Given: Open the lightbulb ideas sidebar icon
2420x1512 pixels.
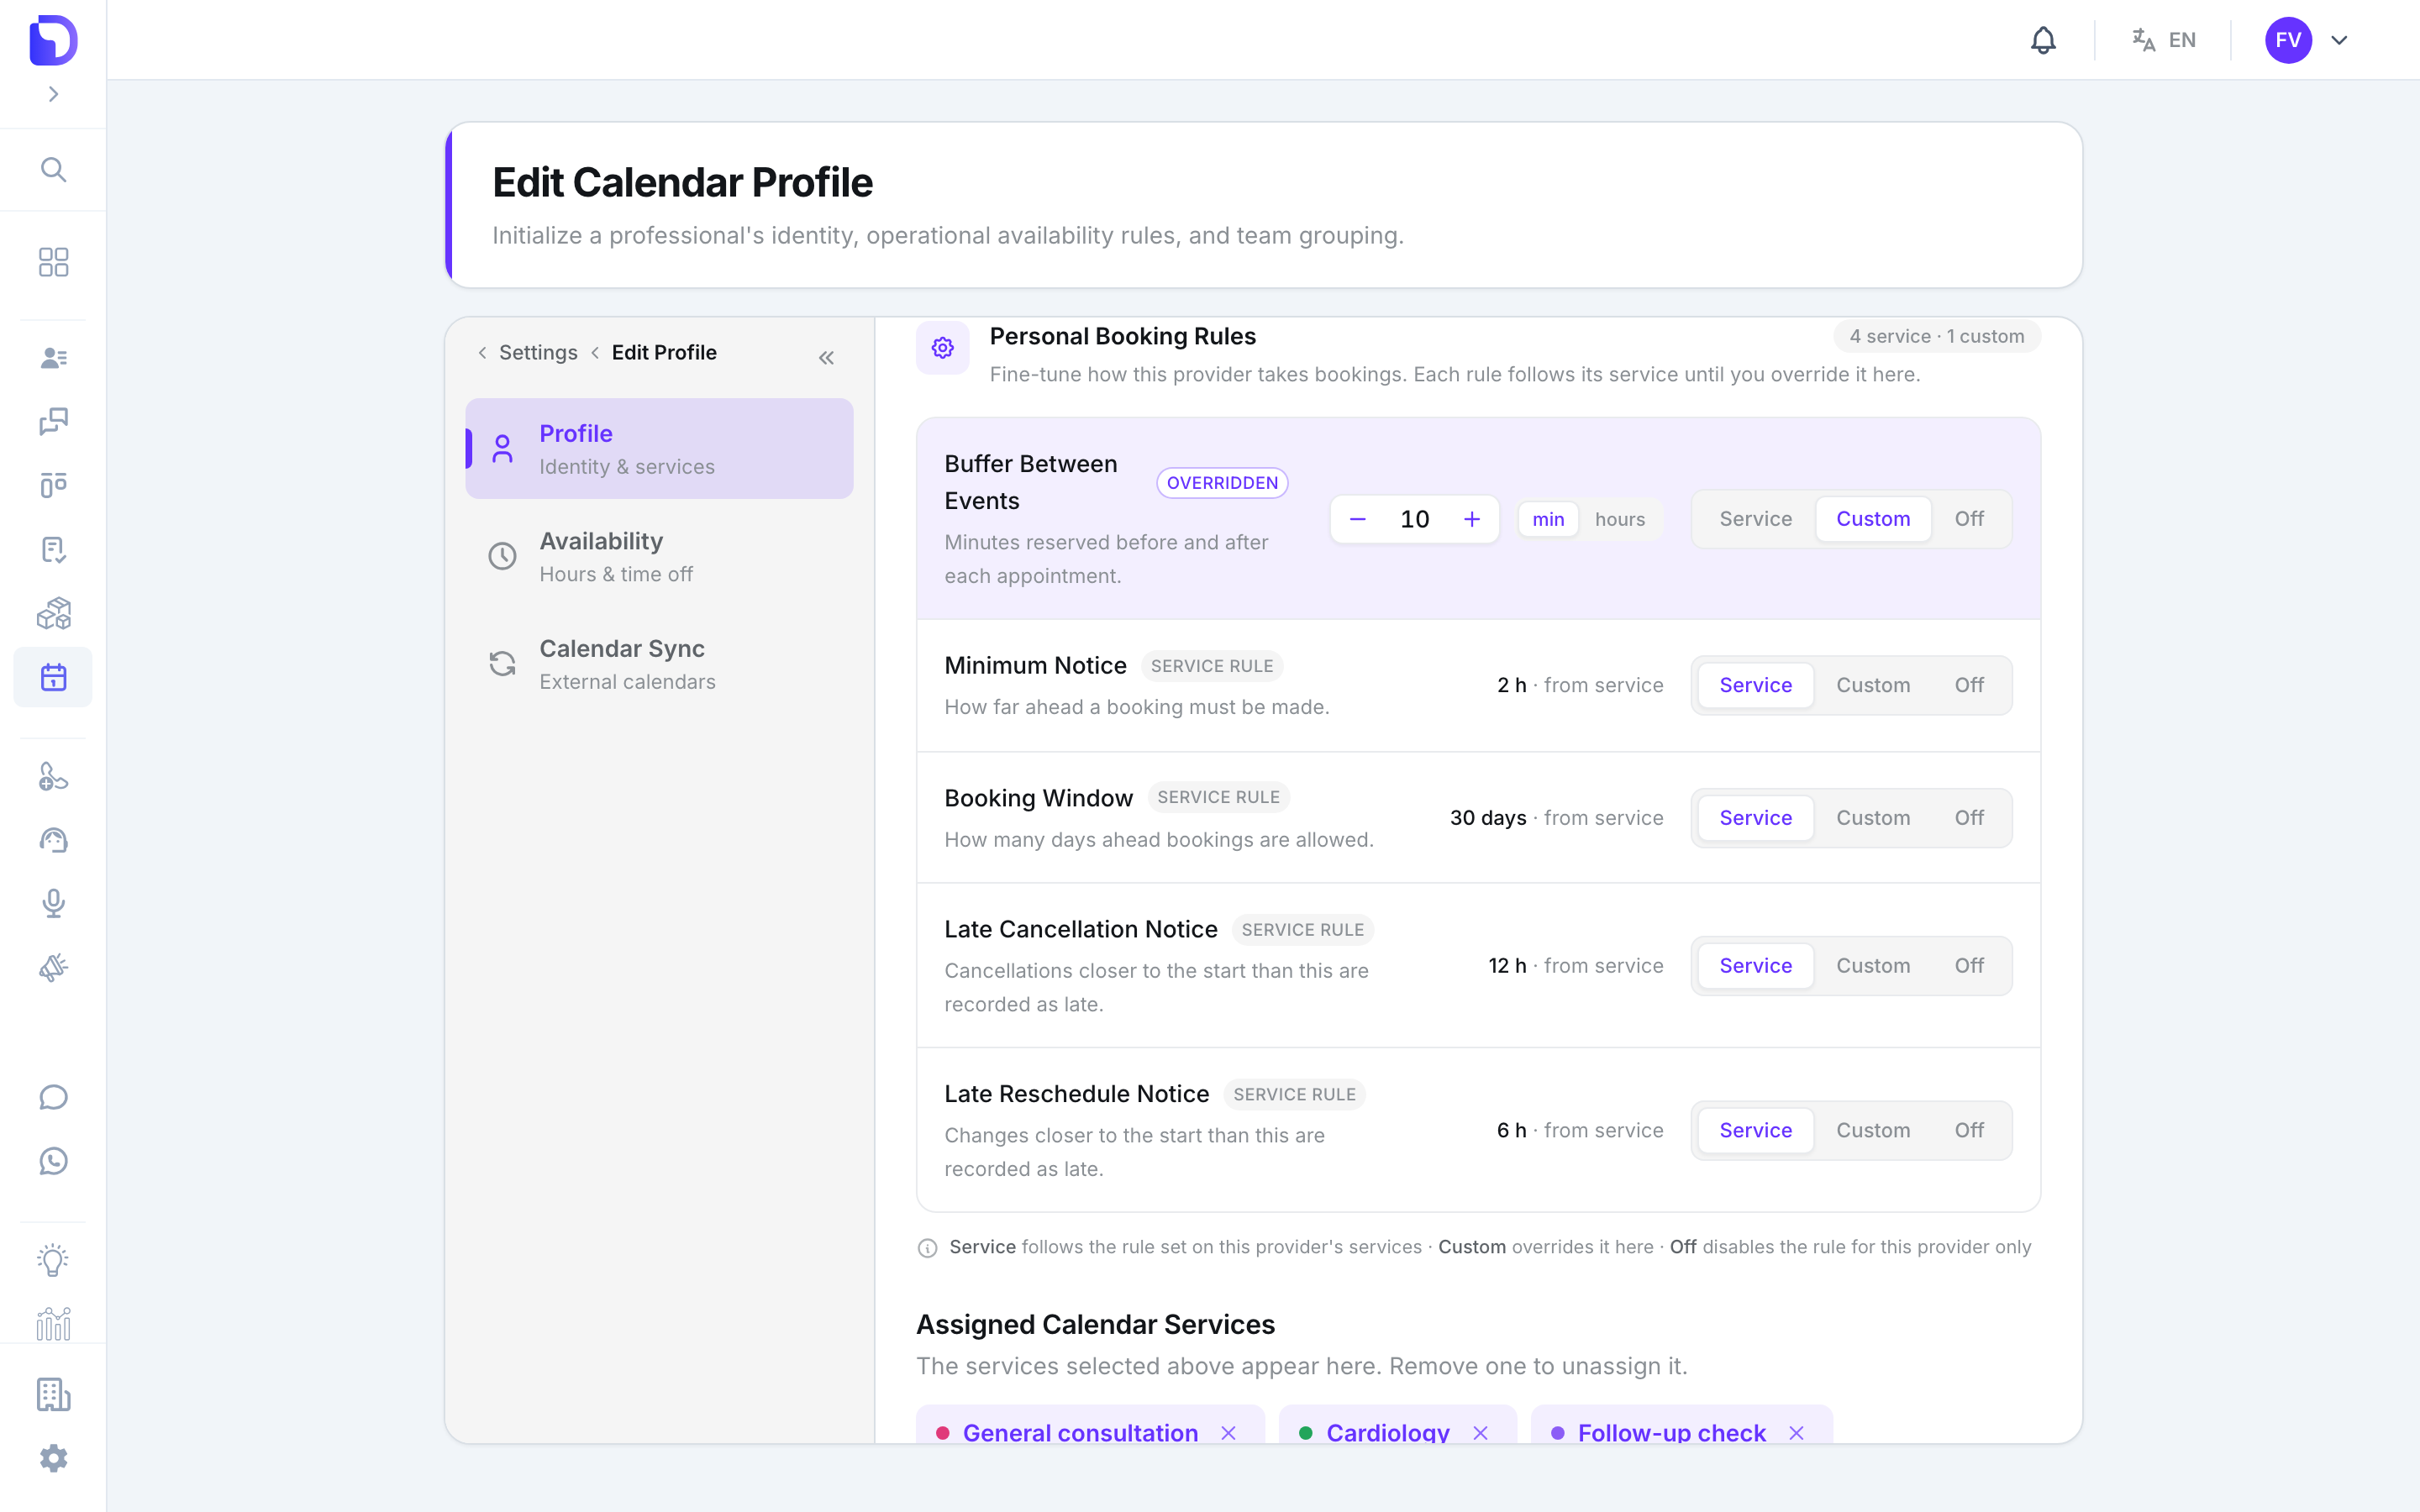Looking at the screenshot, I should pos(53,1261).
